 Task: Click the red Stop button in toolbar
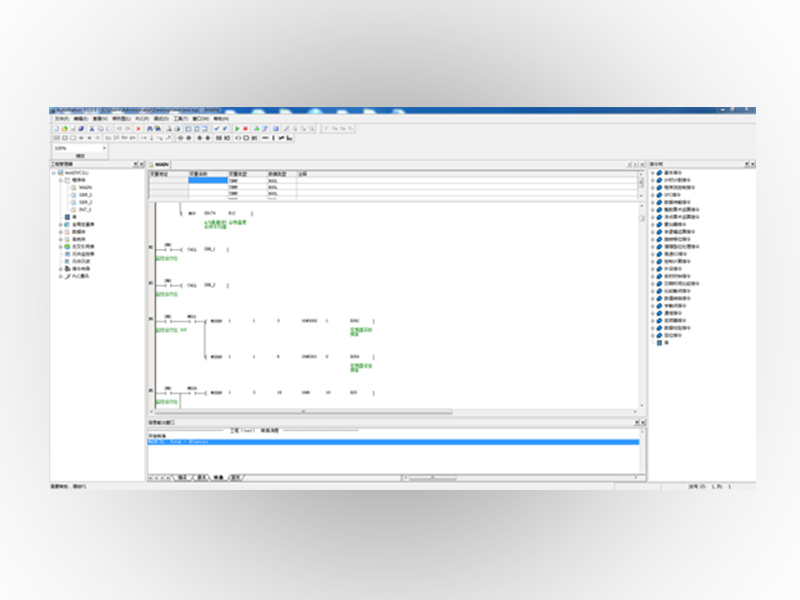[245, 129]
